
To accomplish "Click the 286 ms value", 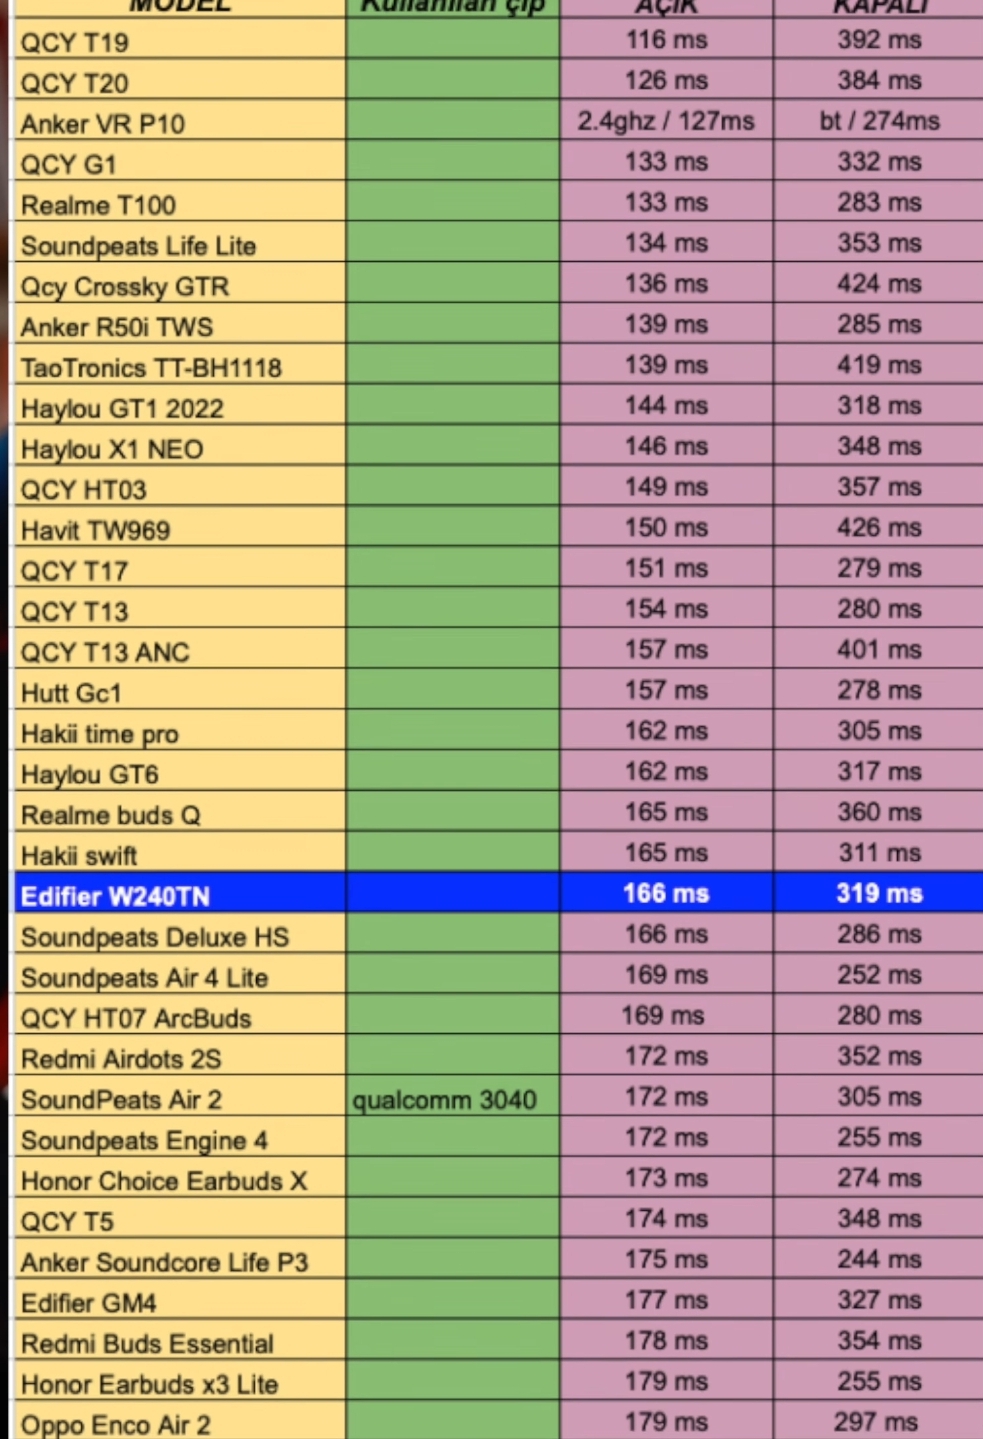I will 879,934.
